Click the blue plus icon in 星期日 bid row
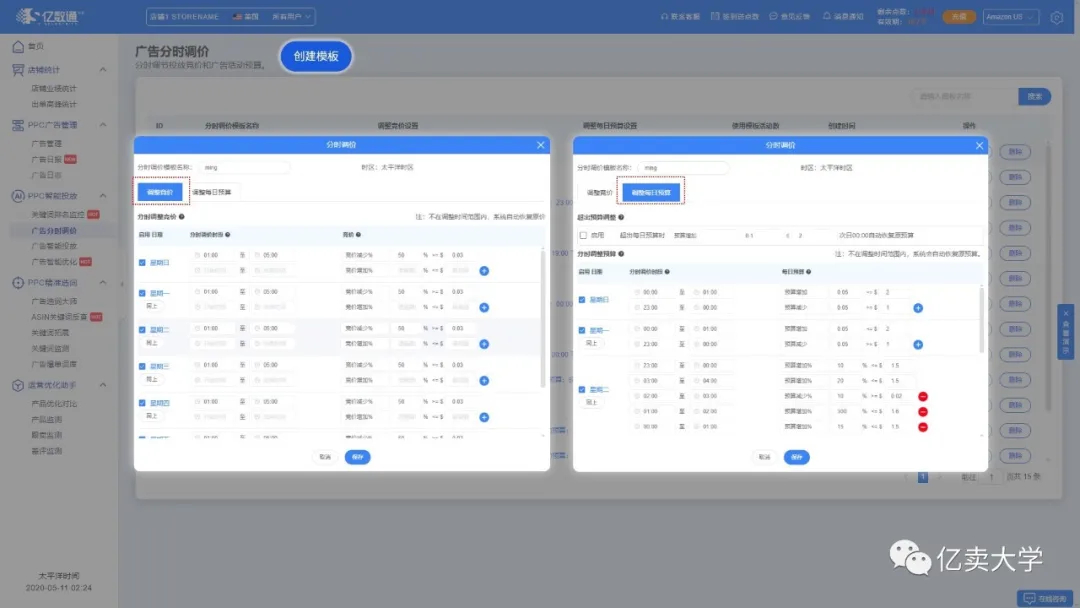 click(484, 271)
